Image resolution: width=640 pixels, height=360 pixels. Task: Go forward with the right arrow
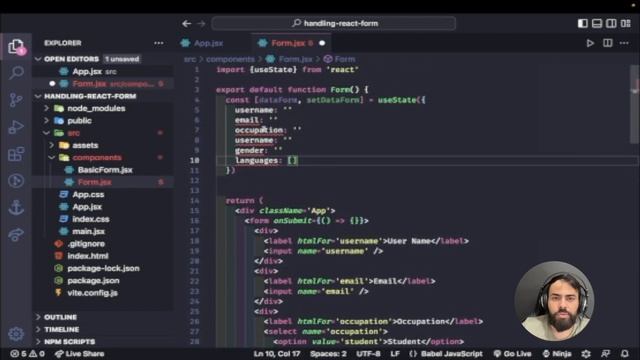(201, 24)
